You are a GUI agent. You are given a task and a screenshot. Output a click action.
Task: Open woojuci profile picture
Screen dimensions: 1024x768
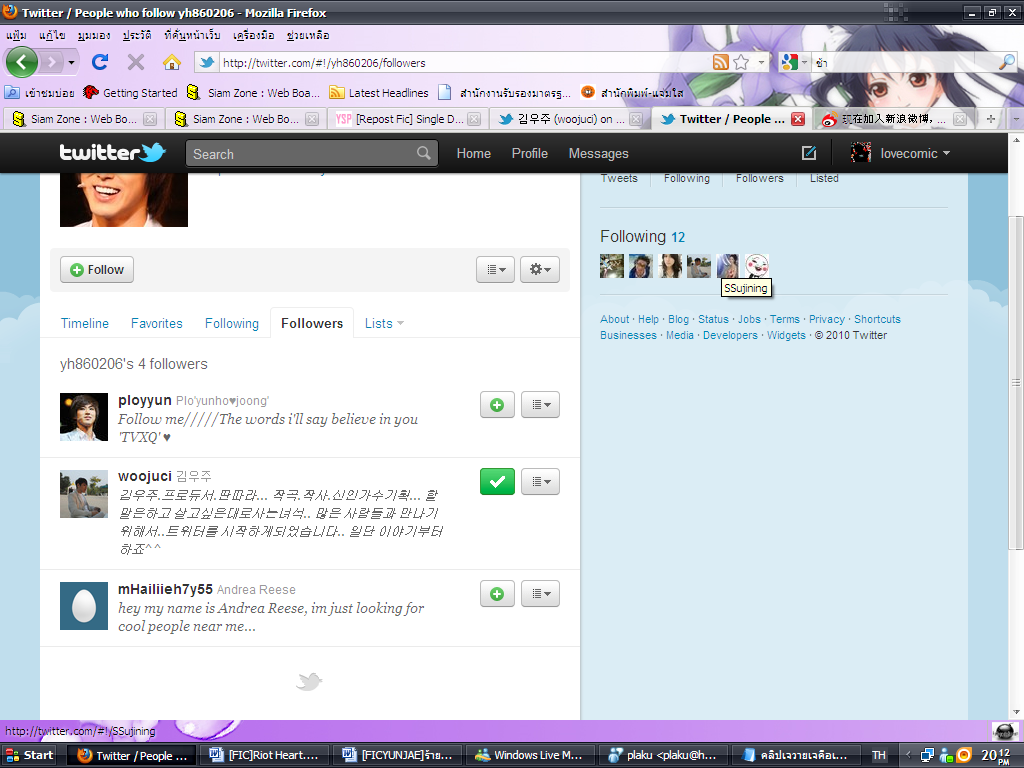84,494
